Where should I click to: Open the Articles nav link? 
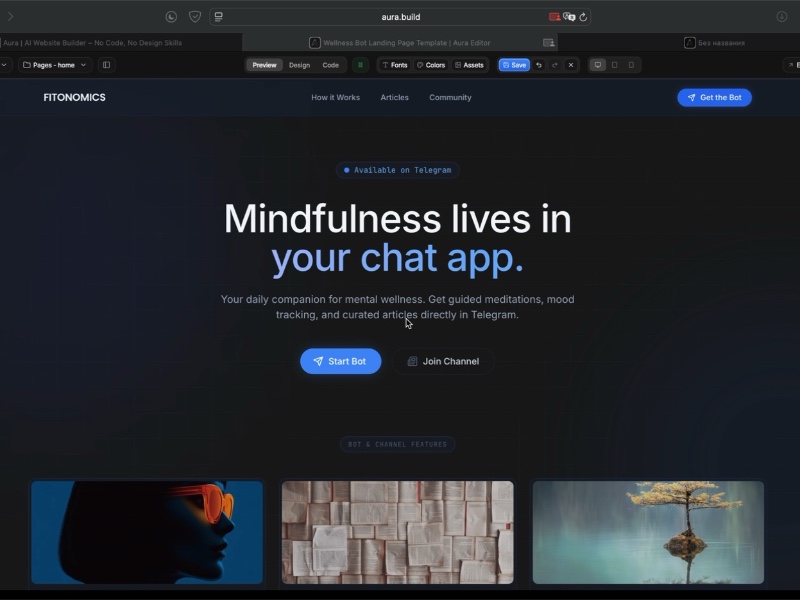[394, 97]
